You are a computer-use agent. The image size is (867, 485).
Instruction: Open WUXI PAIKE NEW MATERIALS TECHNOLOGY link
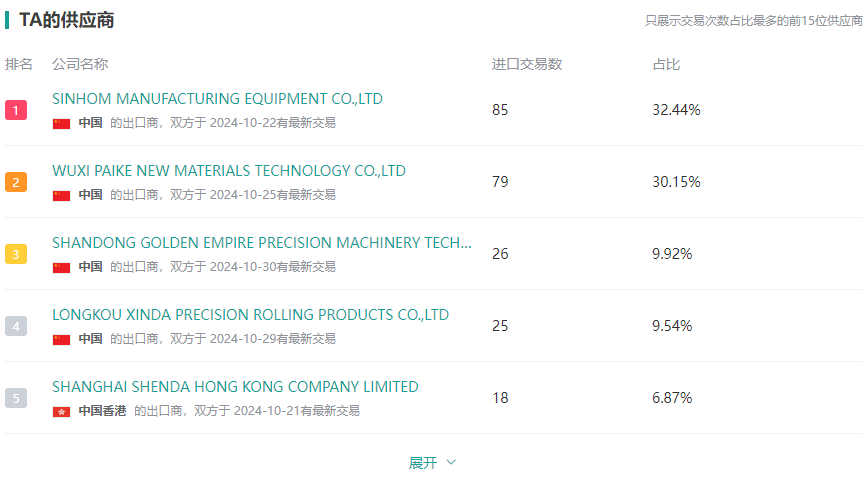pos(229,171)
